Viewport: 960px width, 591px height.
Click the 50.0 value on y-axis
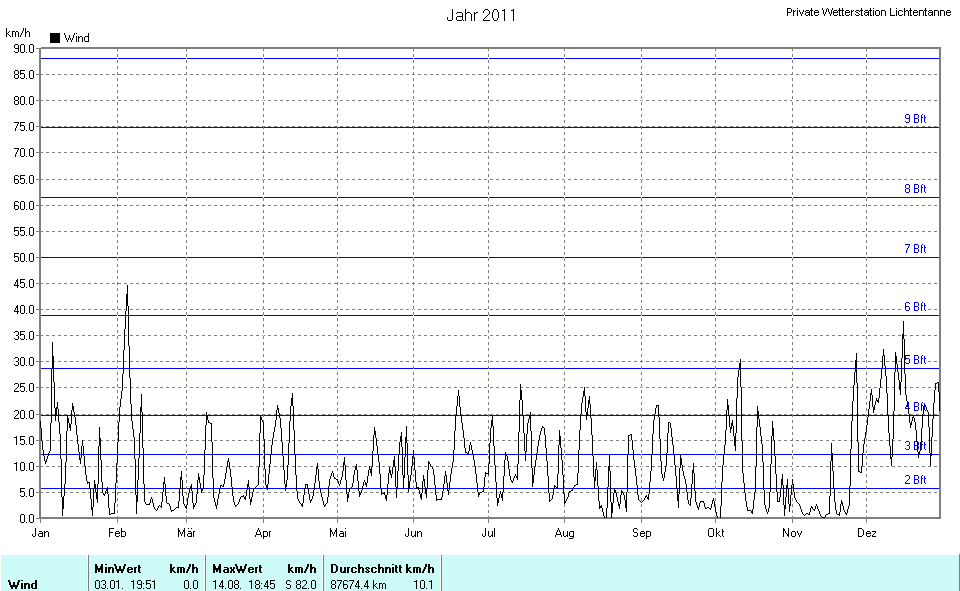point(22,257)
